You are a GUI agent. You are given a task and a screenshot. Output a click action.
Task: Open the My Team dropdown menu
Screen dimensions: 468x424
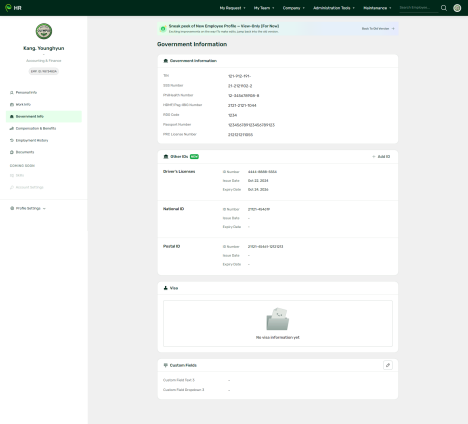[x=264, y=8]
